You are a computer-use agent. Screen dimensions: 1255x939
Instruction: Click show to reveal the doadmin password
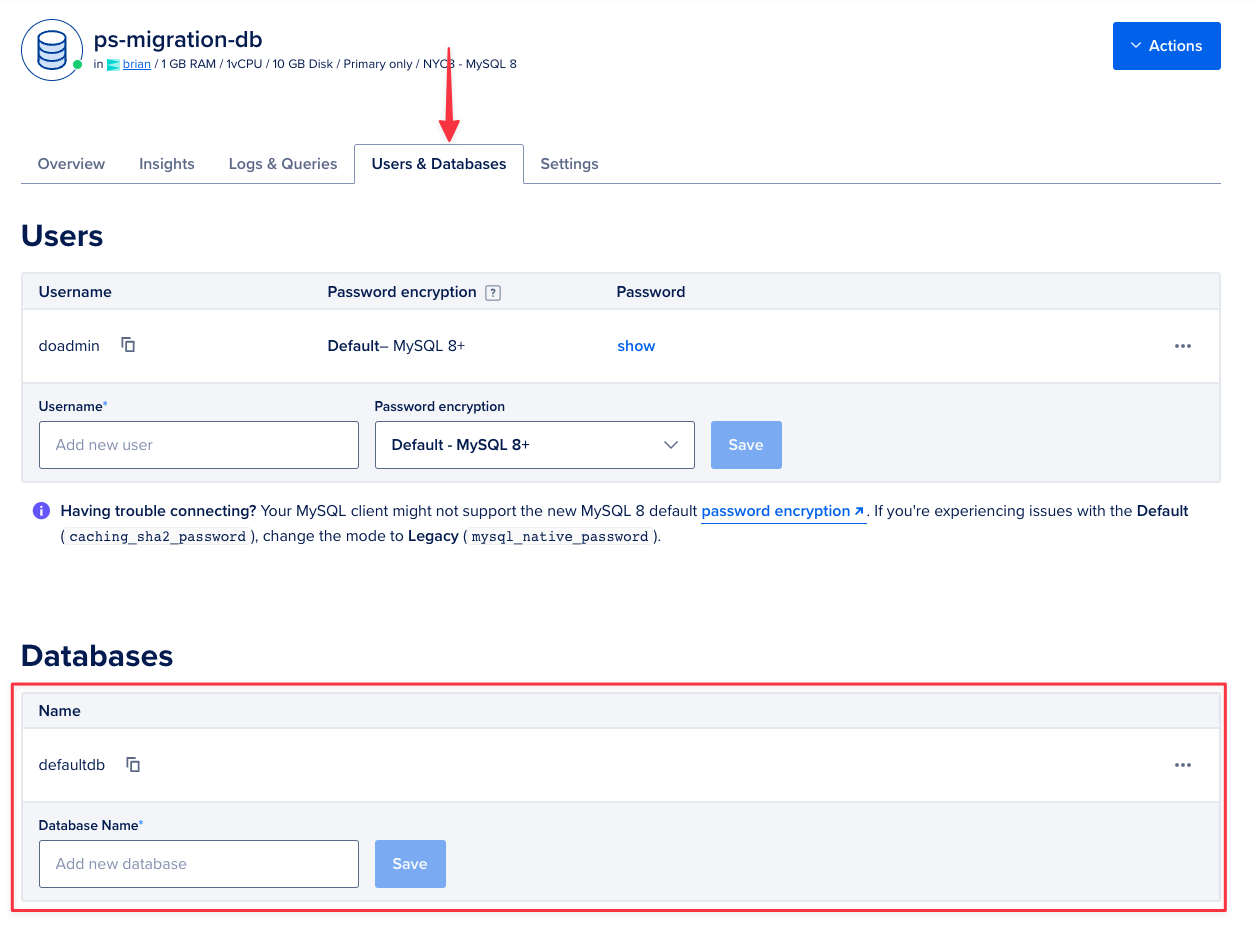pos(636,346)
